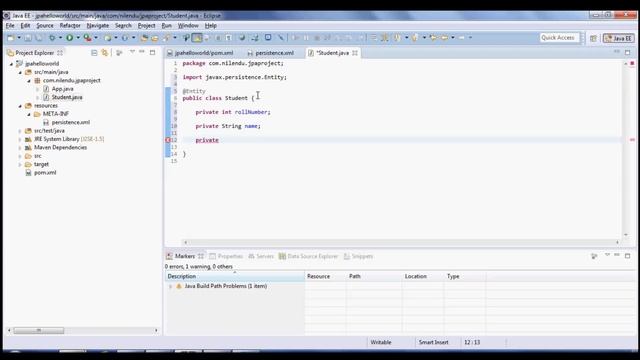Maximize the Markers view panel
Viewport: 640px width, 360px height.
tap(627, 256)
